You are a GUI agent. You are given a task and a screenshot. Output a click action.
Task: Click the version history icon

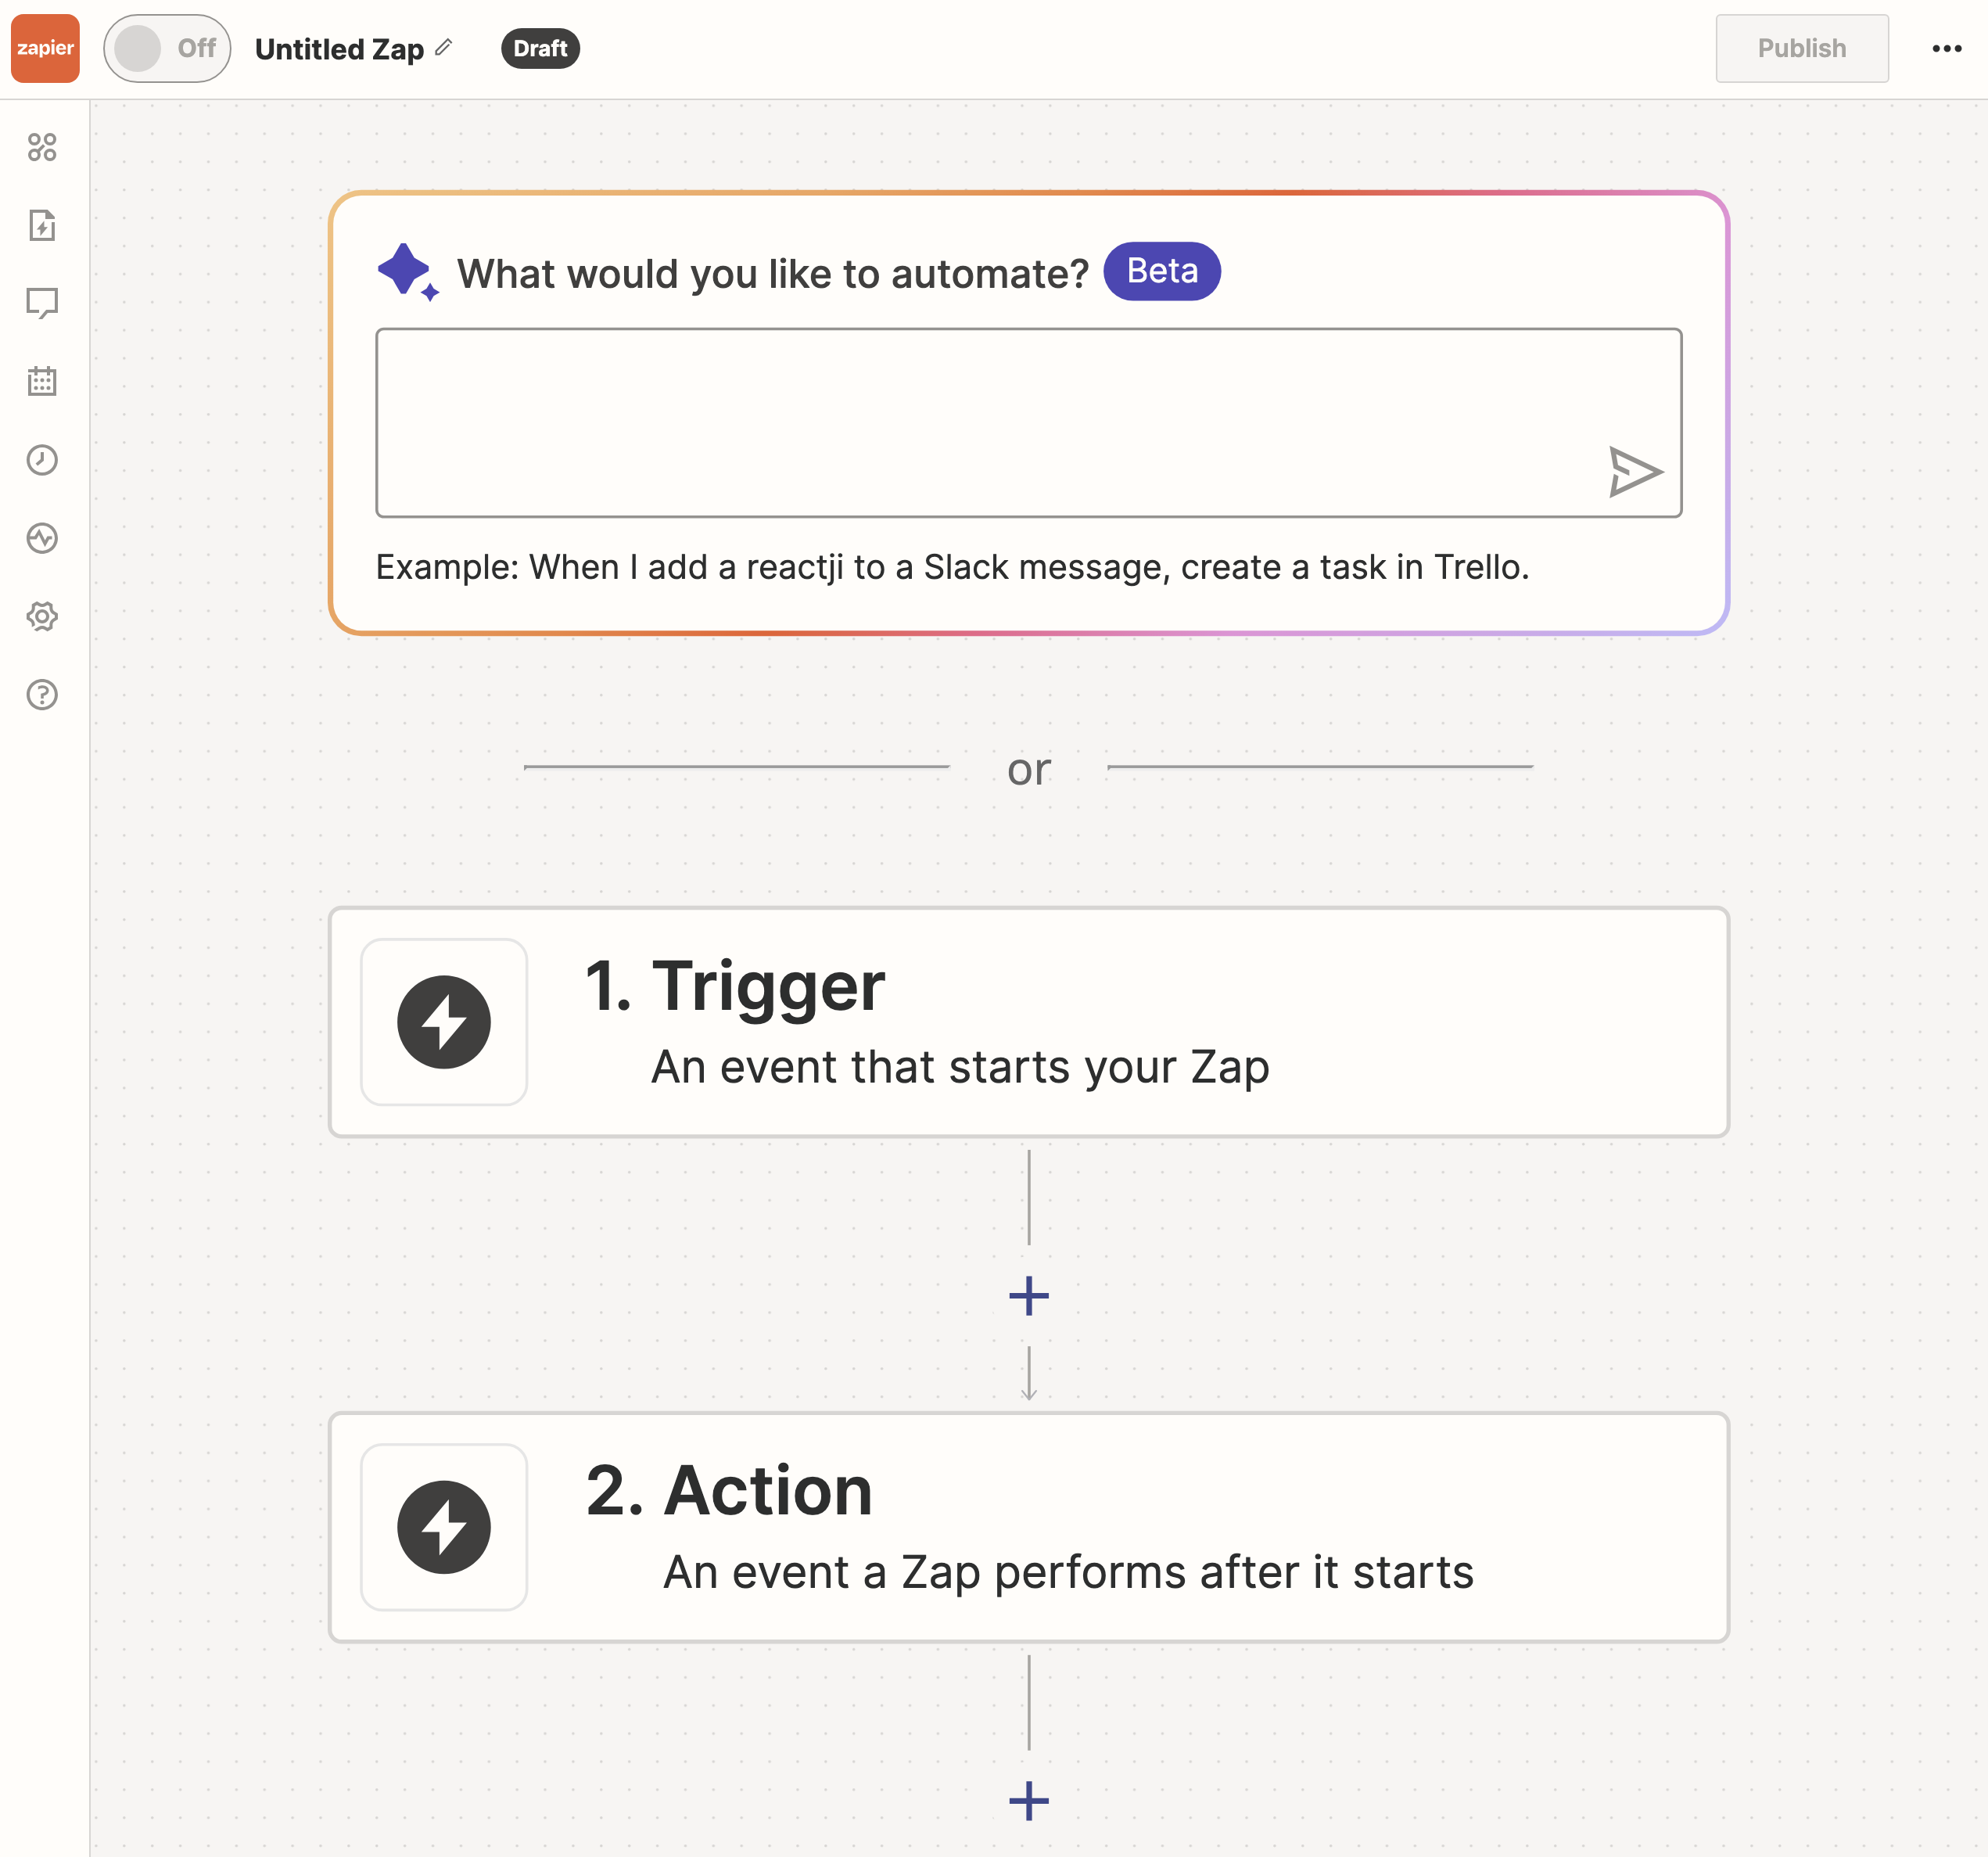44,459
